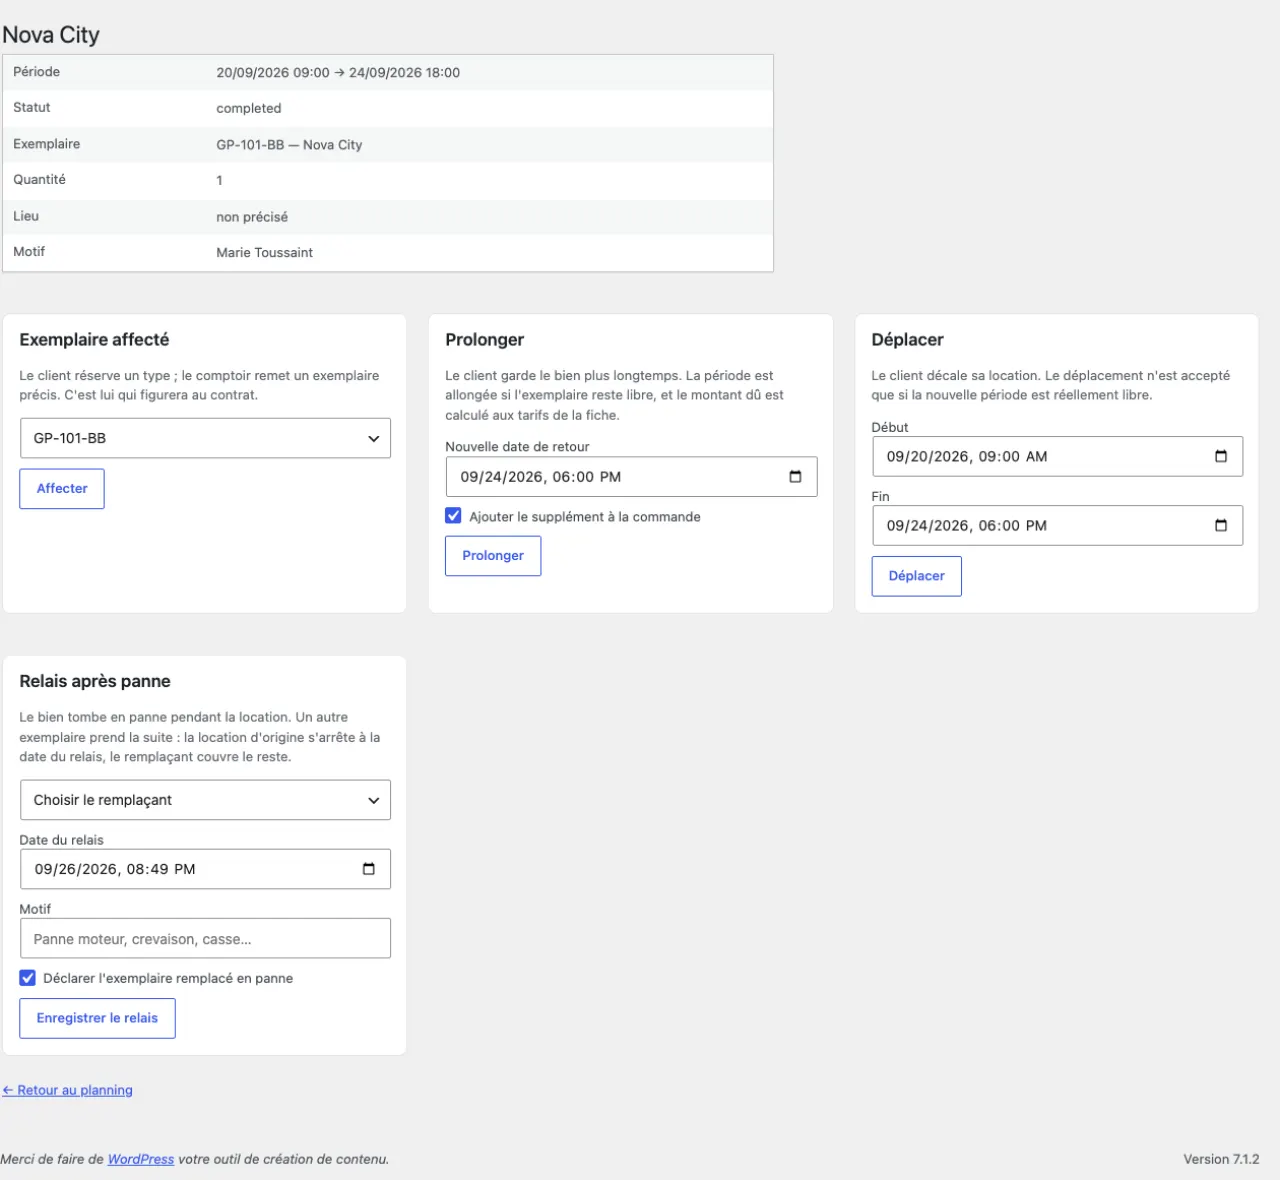The image size is (1280, 1180).
Task: Click the 'Quantité' row label
Action: tap(39, 180)
